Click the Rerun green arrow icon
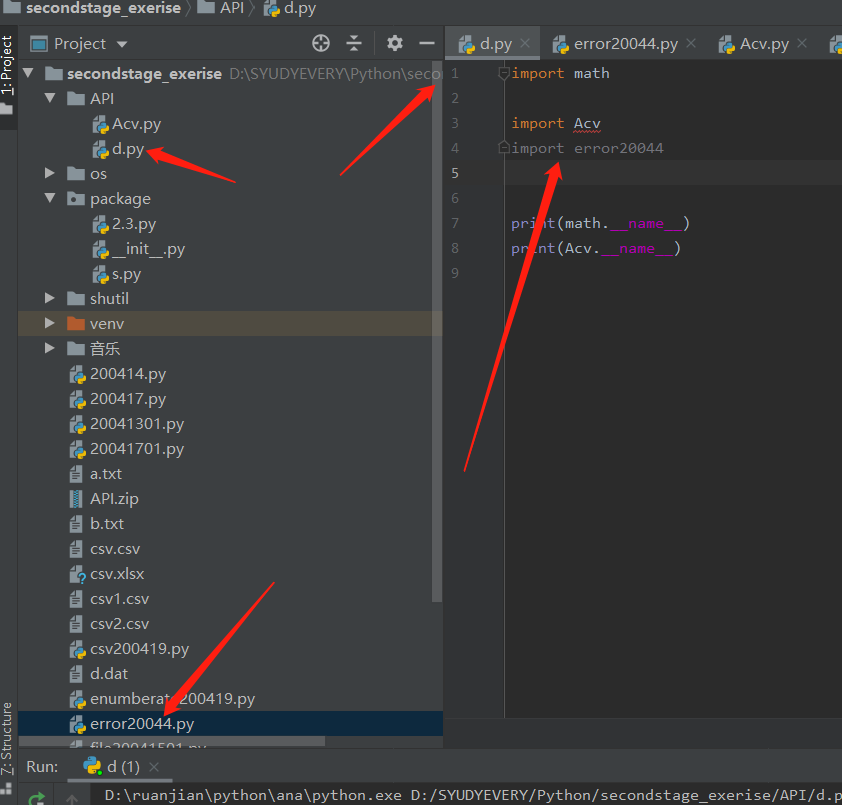 [36, 799]
